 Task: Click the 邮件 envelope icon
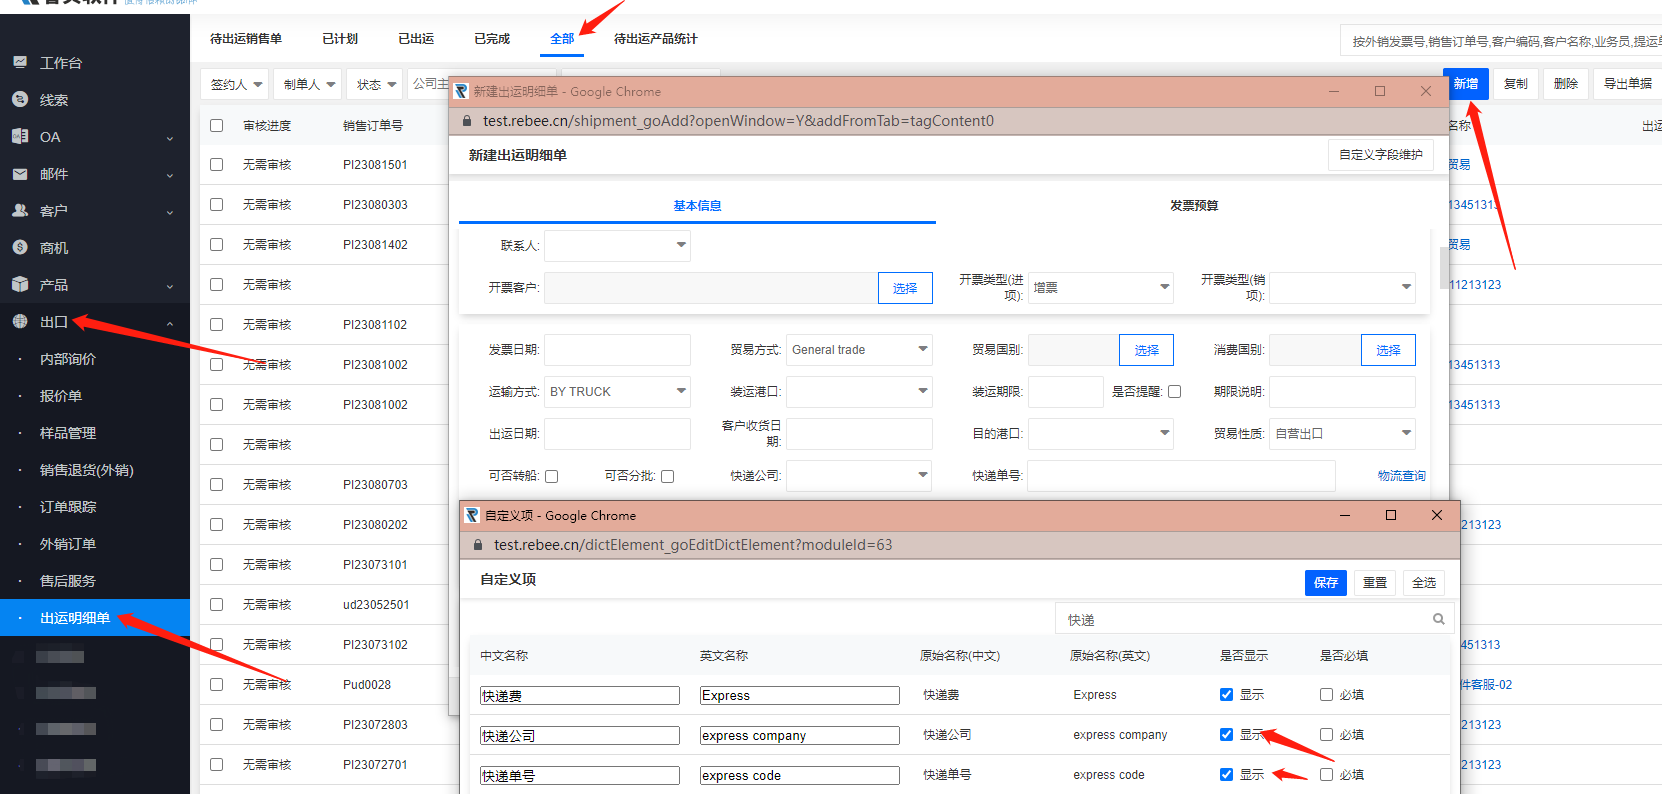20,173
